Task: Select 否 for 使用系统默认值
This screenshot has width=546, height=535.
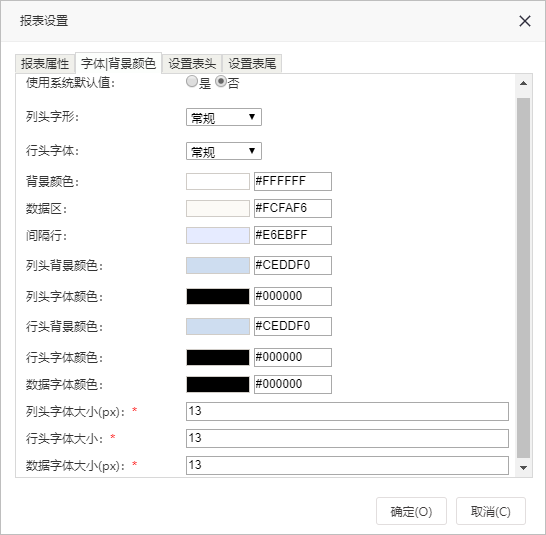Action: pos(221,82)
